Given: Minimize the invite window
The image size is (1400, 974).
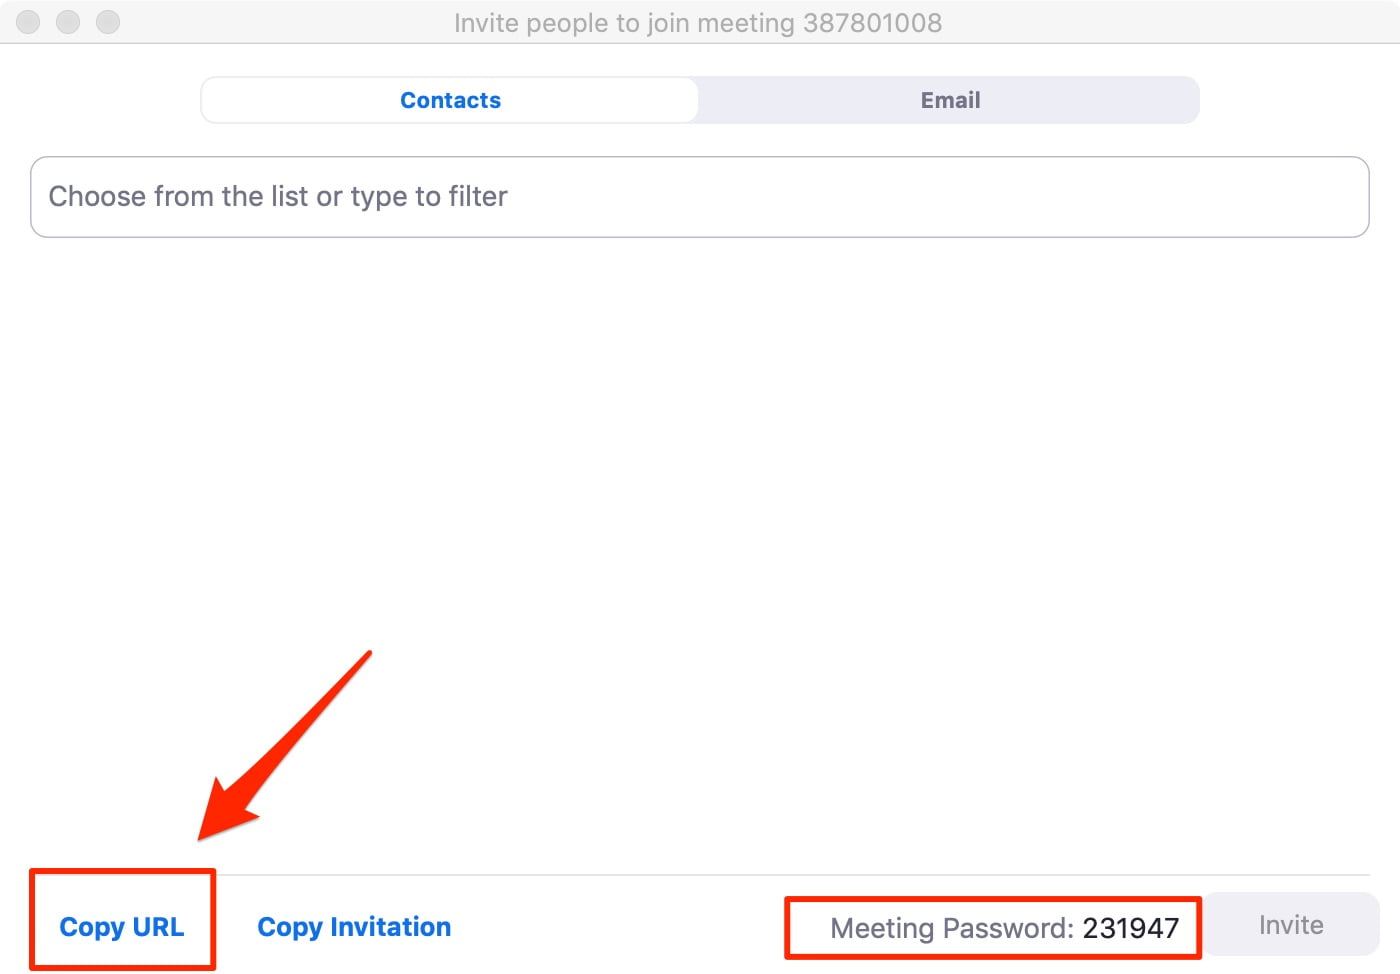Looking at the screenshot, I should click(x=67, y=21).
